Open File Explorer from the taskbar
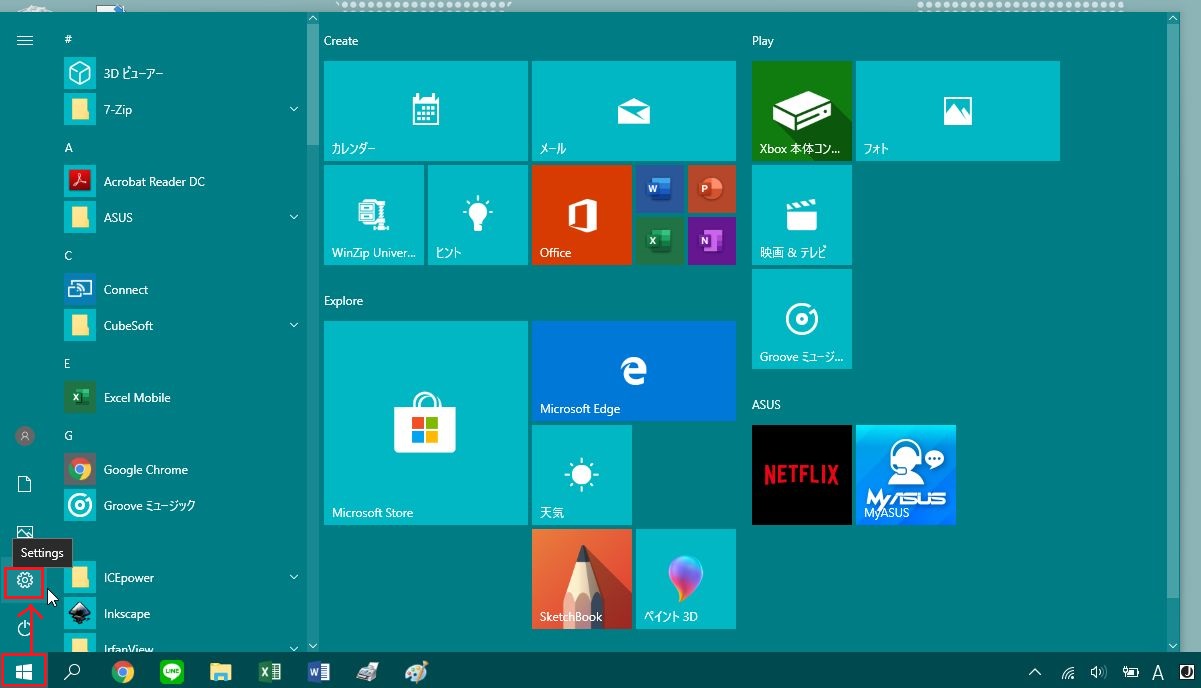 pos(221,672)
